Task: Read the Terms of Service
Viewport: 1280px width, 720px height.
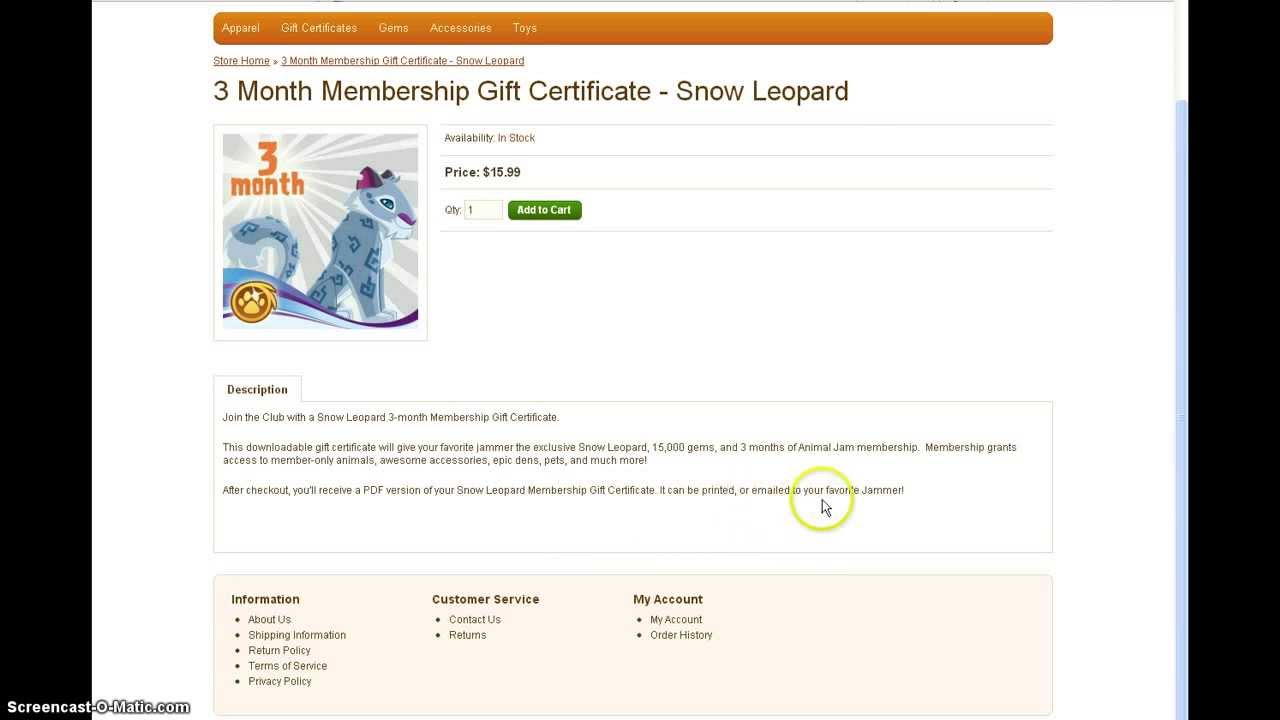Action: [288, 666]
